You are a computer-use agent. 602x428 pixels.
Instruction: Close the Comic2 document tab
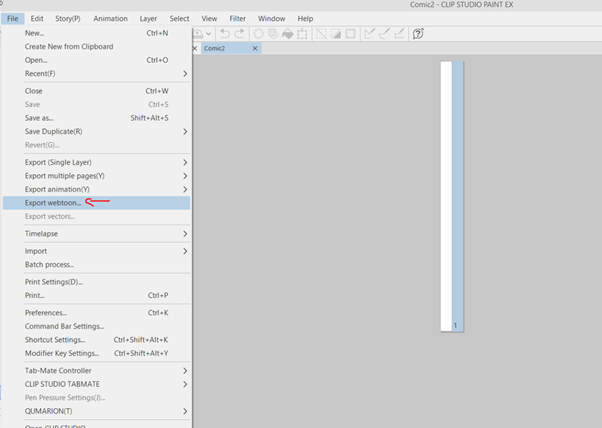[255, 48]
